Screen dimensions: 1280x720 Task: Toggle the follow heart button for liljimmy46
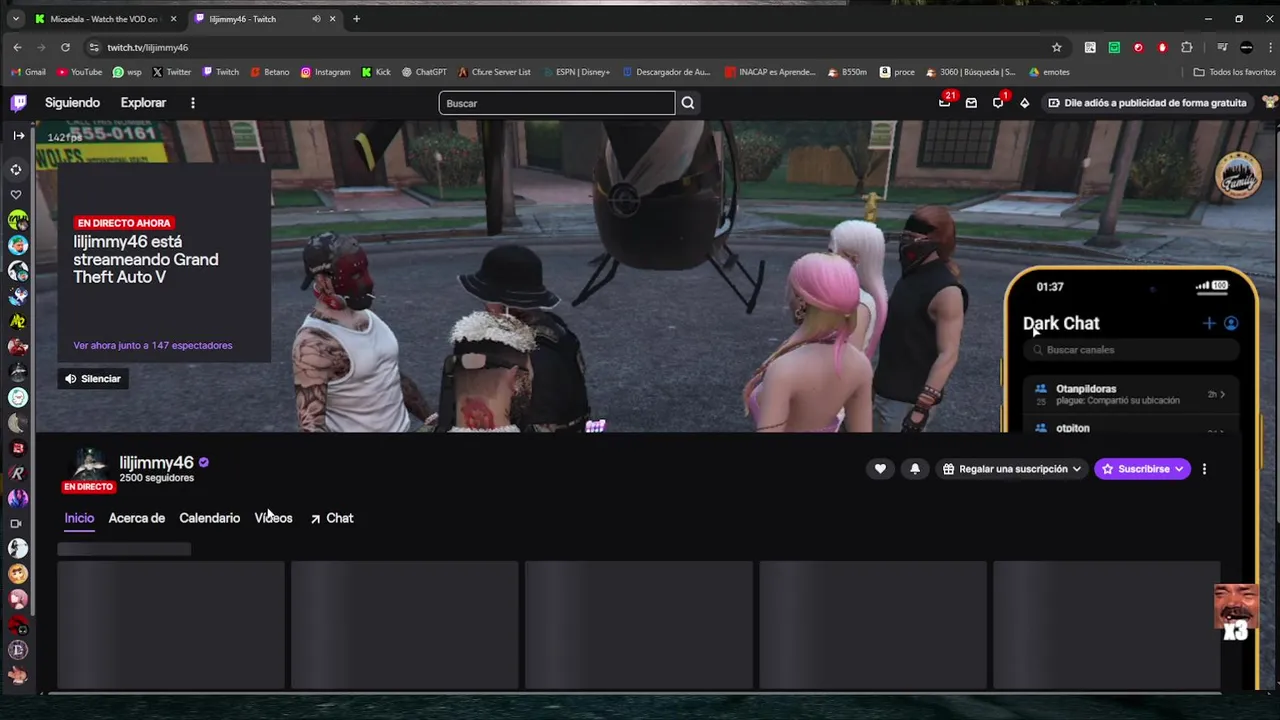coord(880,469)
